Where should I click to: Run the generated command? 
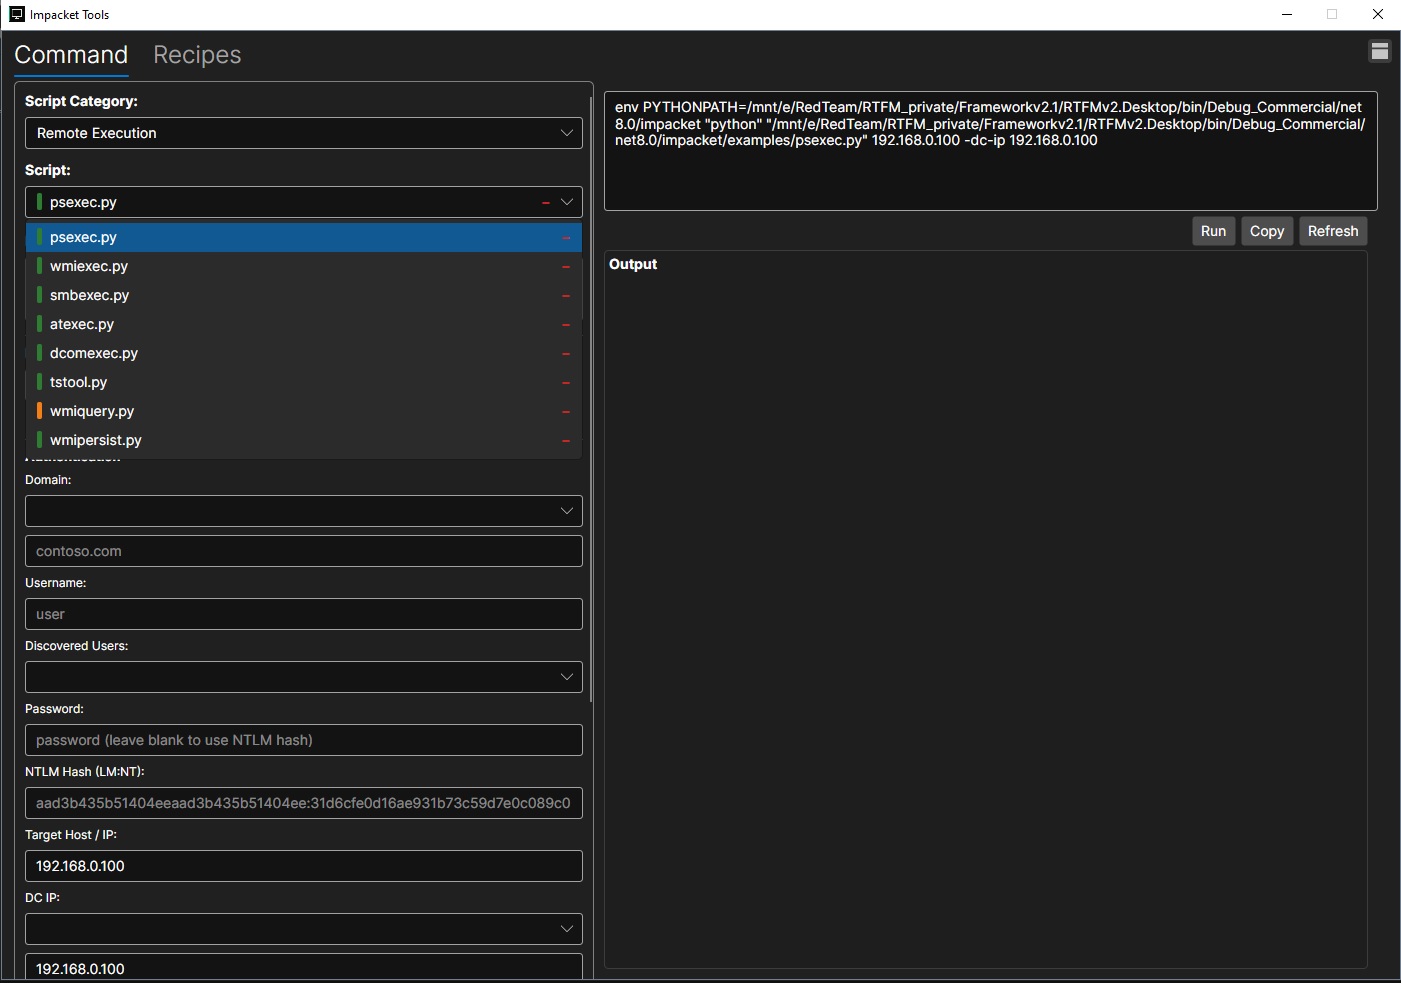click(1213, 231)
